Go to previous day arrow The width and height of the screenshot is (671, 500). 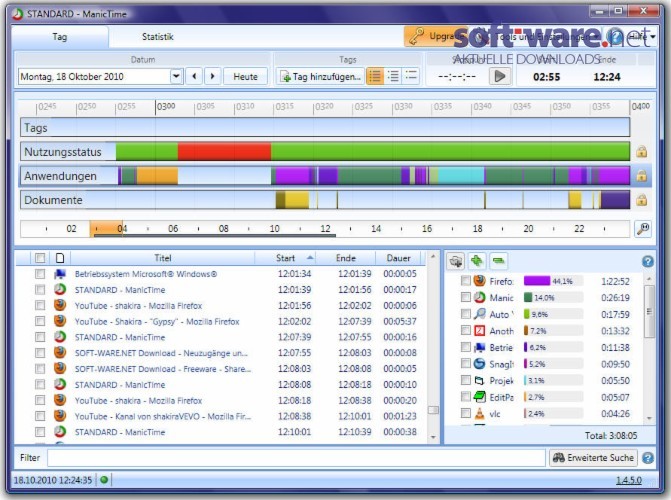pos(194,77)
